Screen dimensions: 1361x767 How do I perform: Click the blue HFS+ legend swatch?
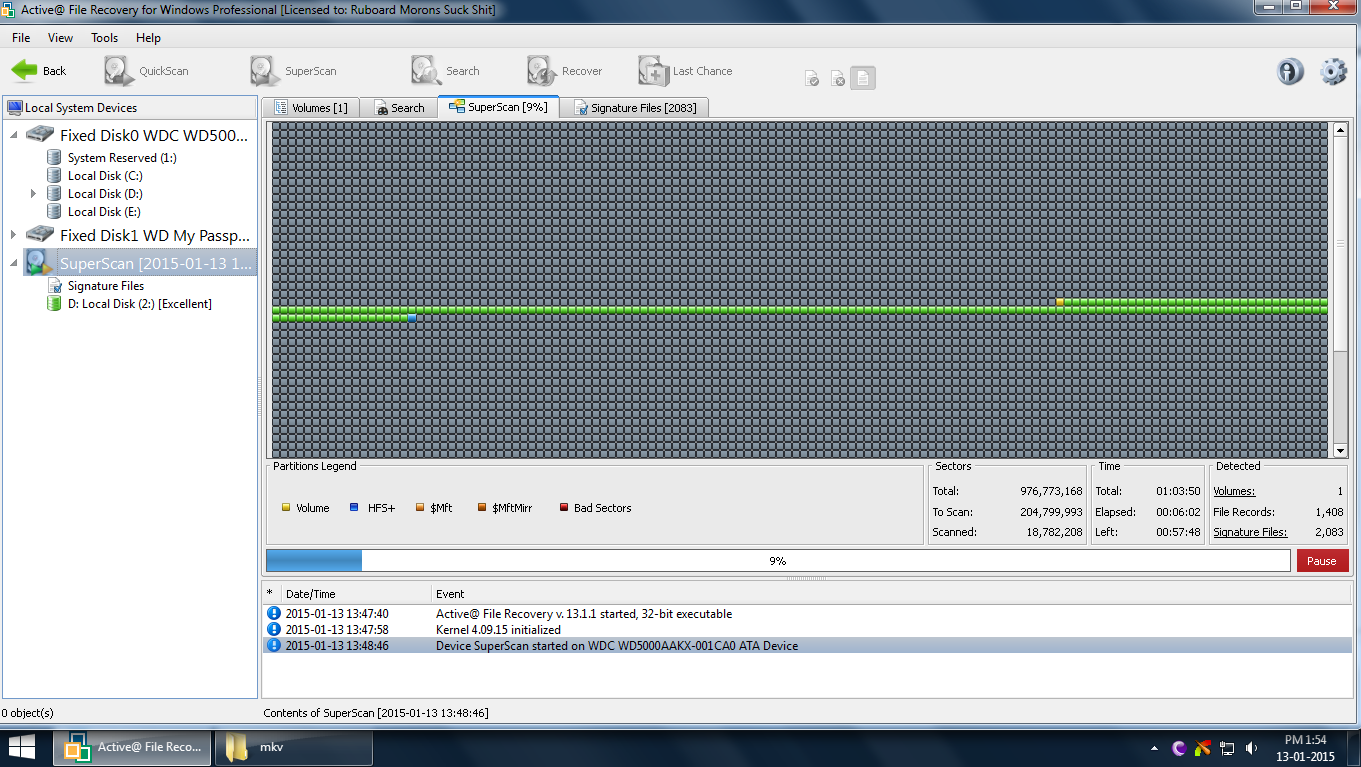click(x=354, y=508)
